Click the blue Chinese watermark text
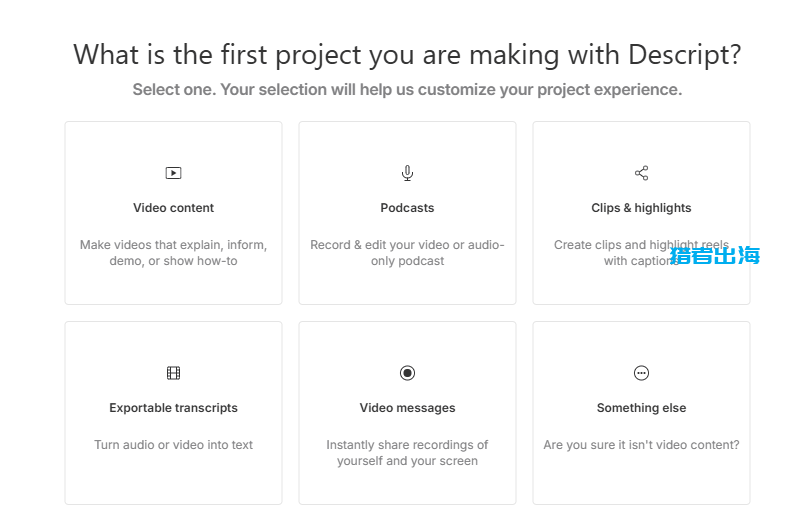This screenshot has width=790, height=529. (x=714, y=255)
